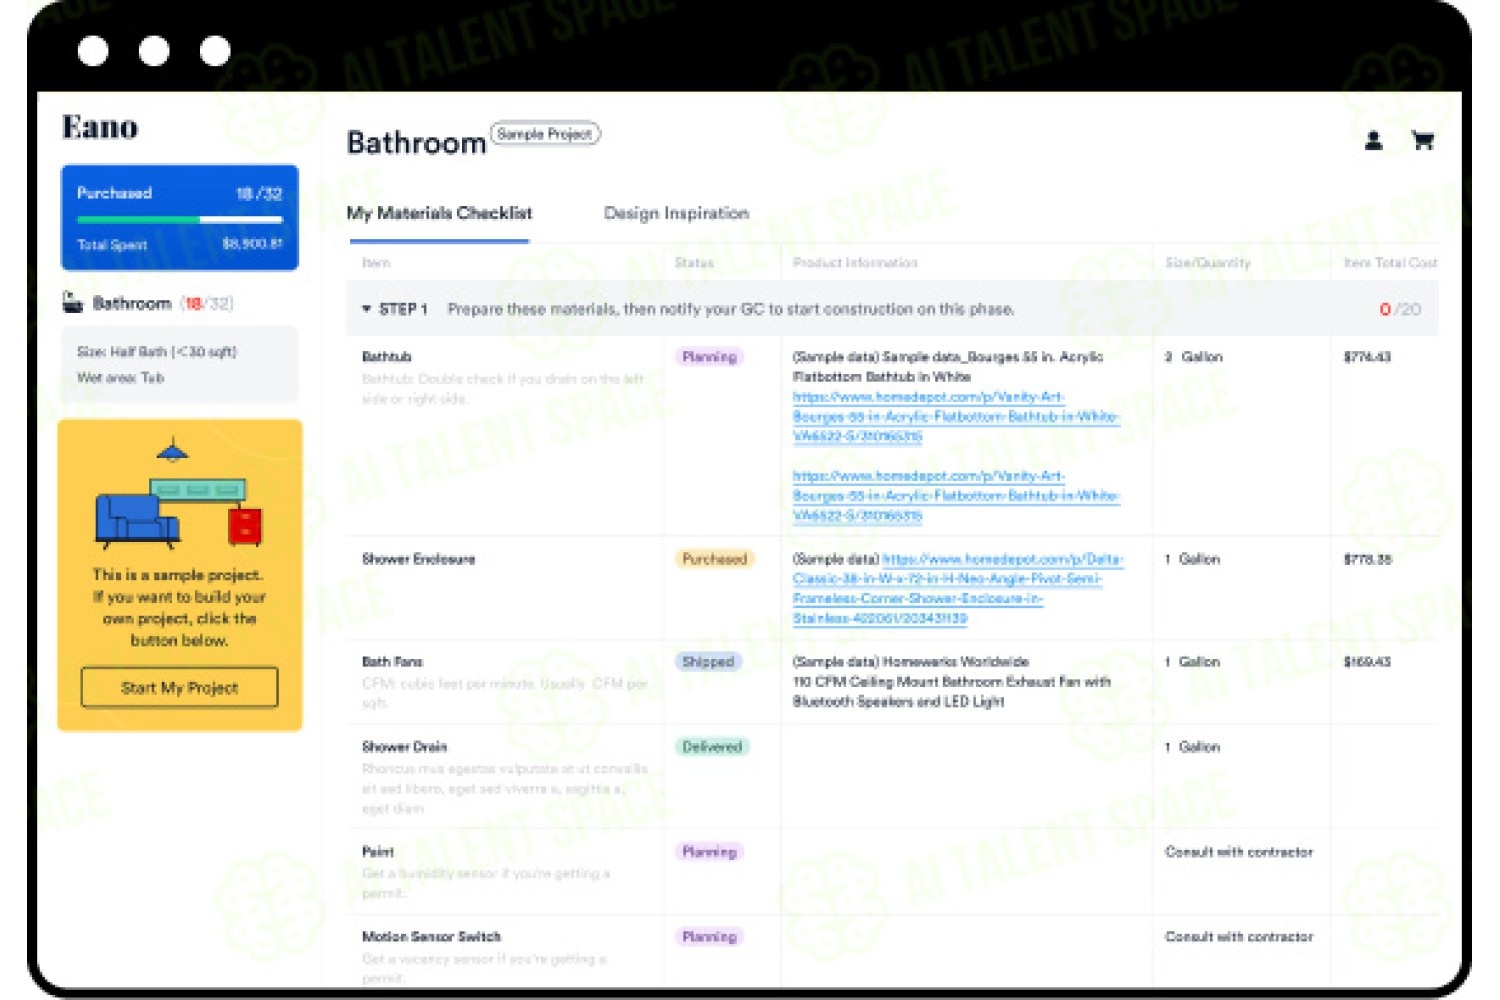Open first Bathtub homedepot link
This screenshot has width=1500, height=1000.
pos(955,416)
